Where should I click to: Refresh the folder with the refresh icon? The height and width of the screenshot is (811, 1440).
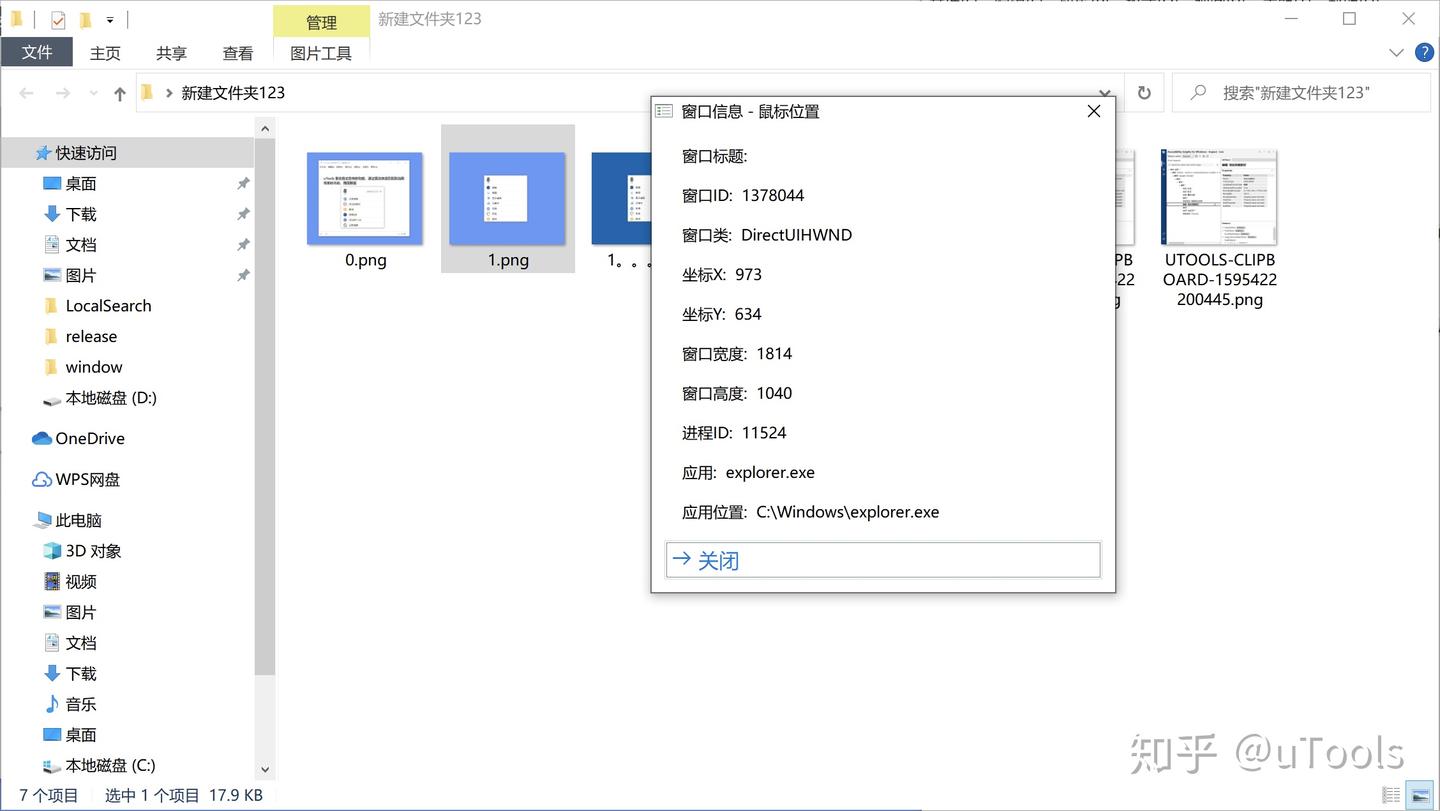point(1143,92)
